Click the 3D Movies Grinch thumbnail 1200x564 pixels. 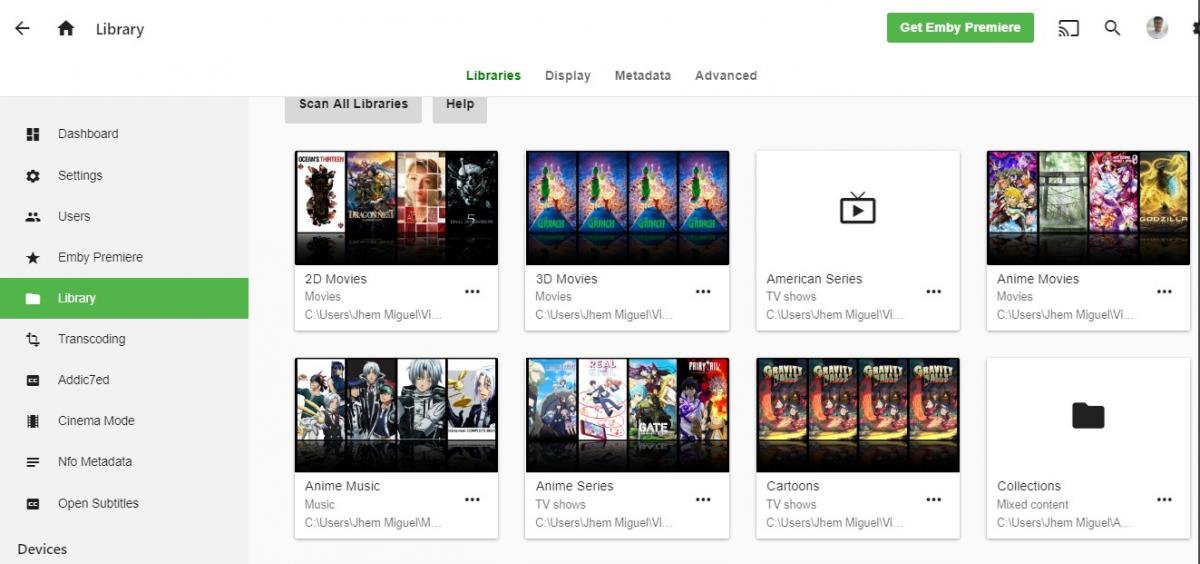627,208
